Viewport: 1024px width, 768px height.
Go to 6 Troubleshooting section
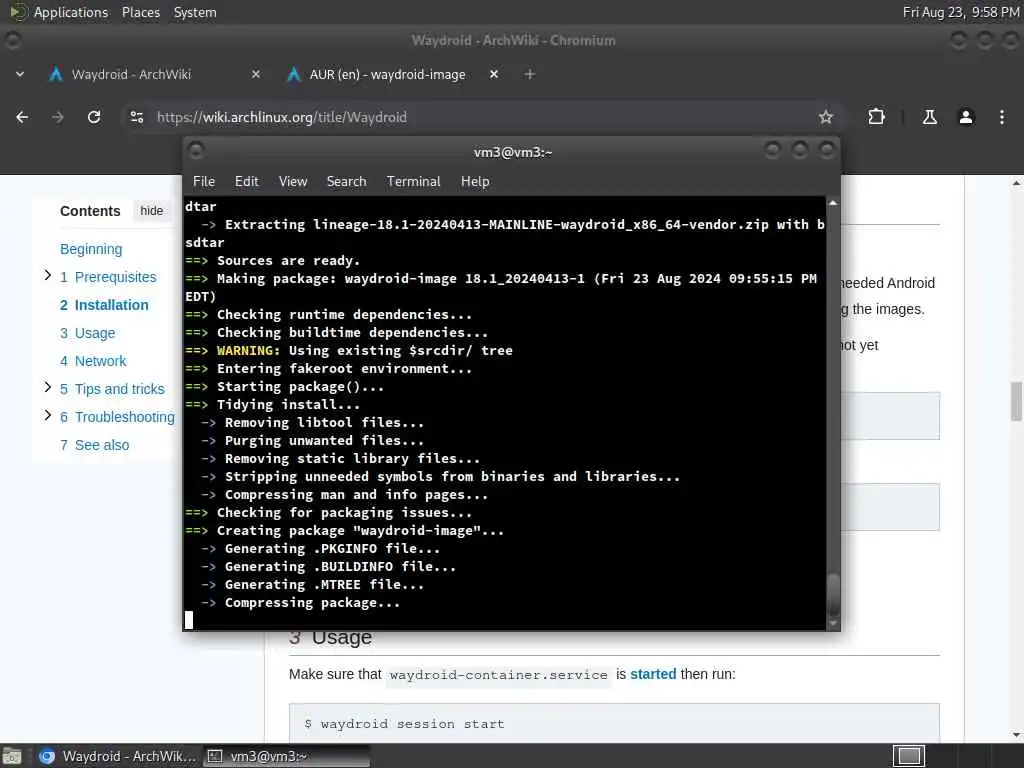click(118, 417)
